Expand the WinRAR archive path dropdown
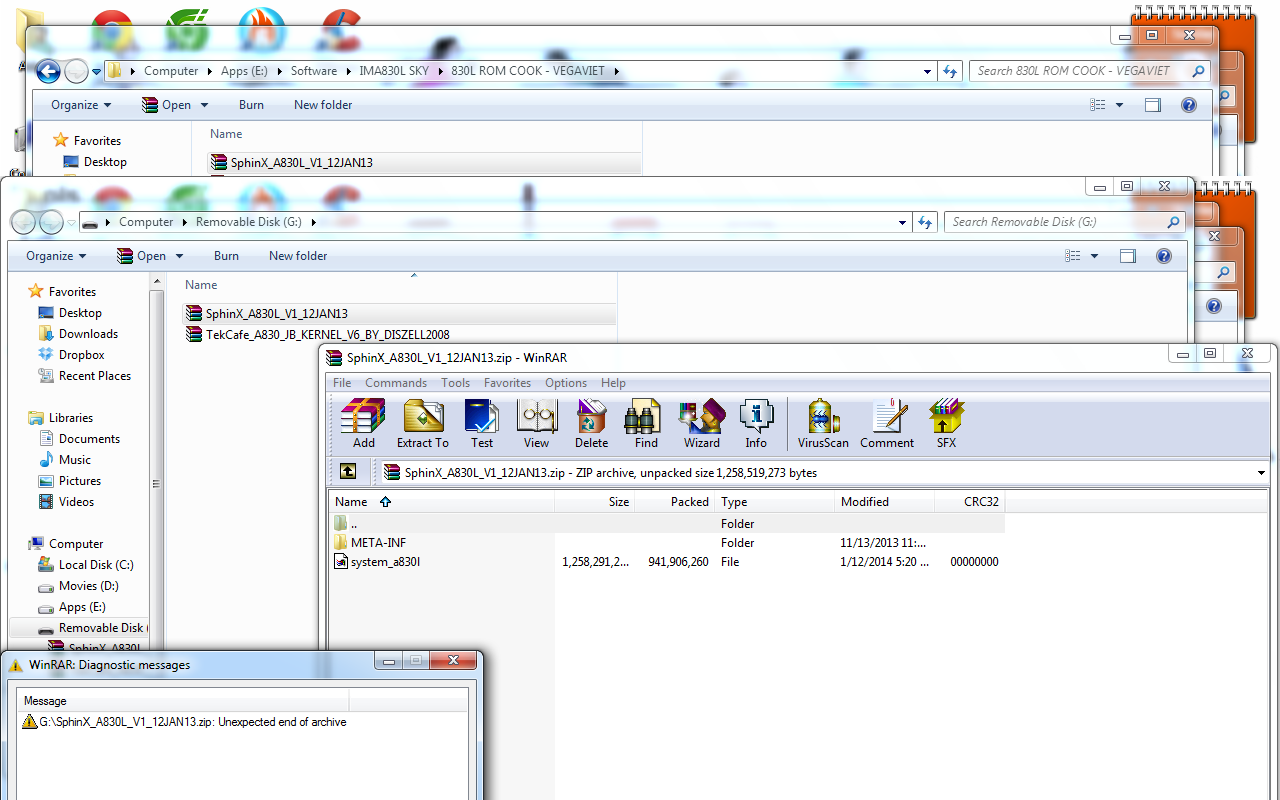This screenshot has width=1280, height=800. 1261,473
